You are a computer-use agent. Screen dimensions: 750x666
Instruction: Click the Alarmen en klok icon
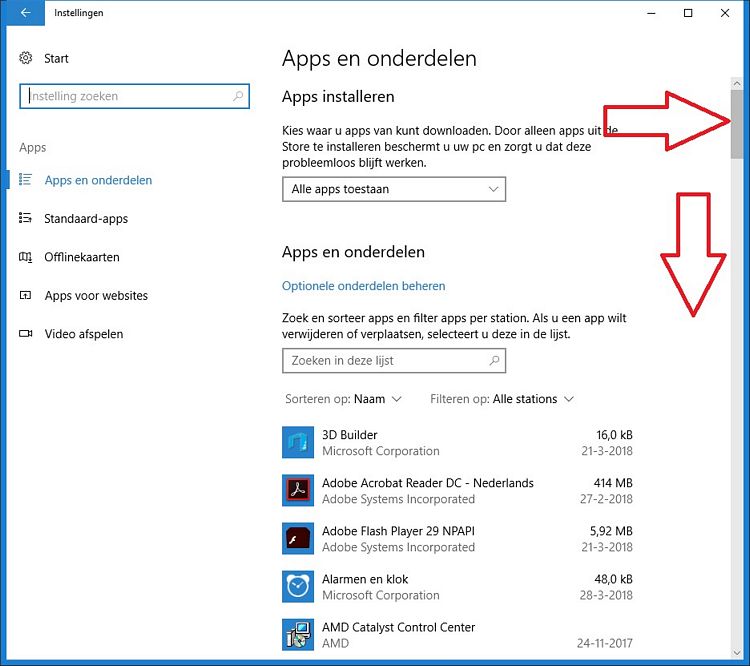[x=298, y=587]
